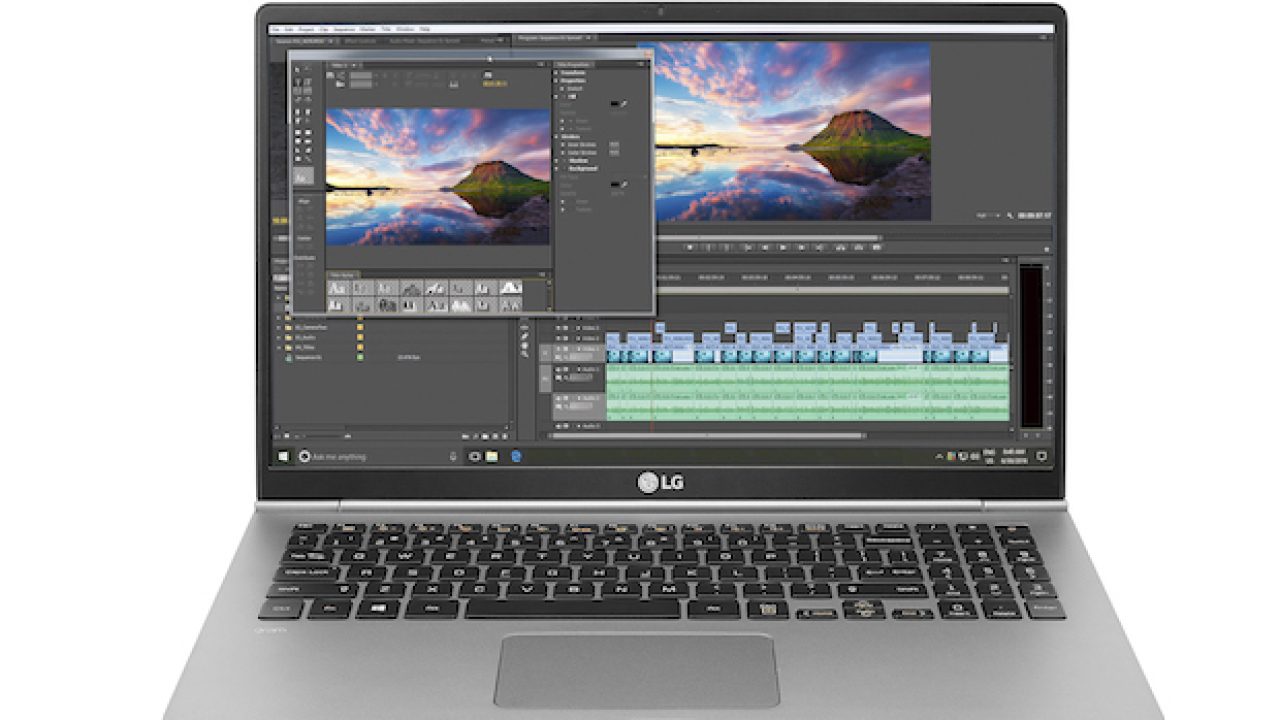The image size is (1280, 720).
Task: Expand the Video 3 track triangle
Action: coord(578,328)
